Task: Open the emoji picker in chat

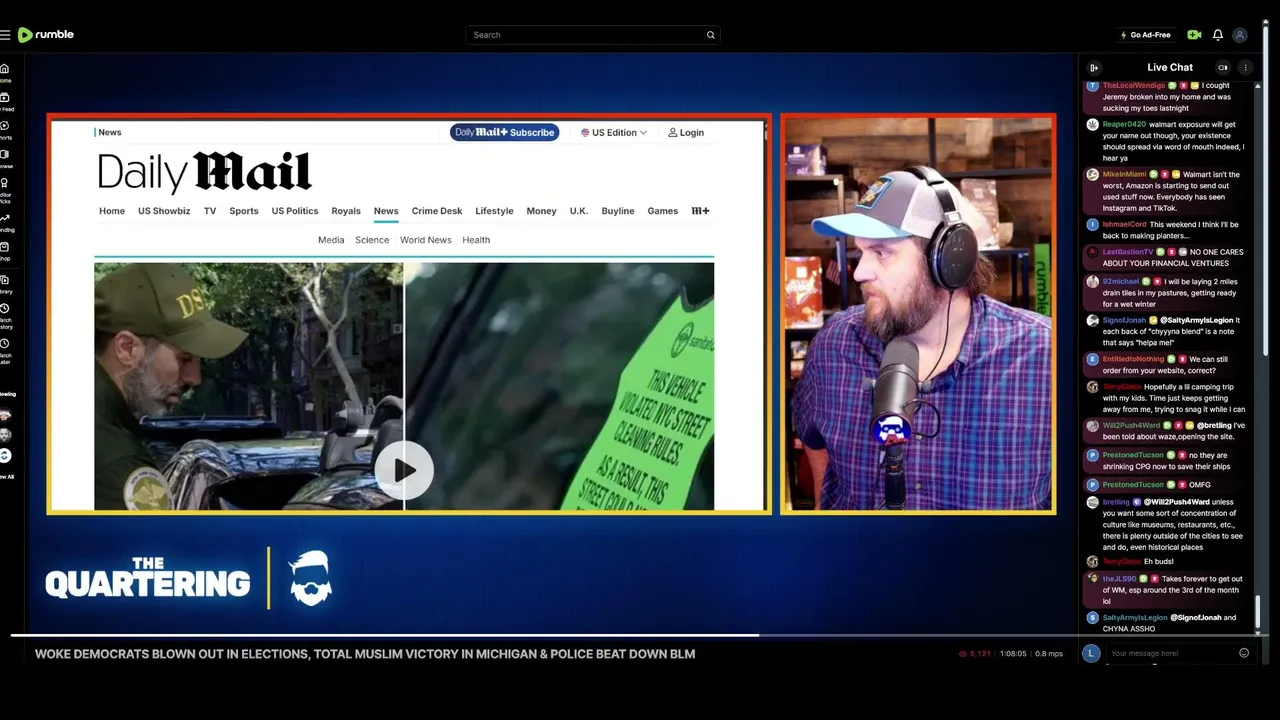Action: (x=1244, y=653)
